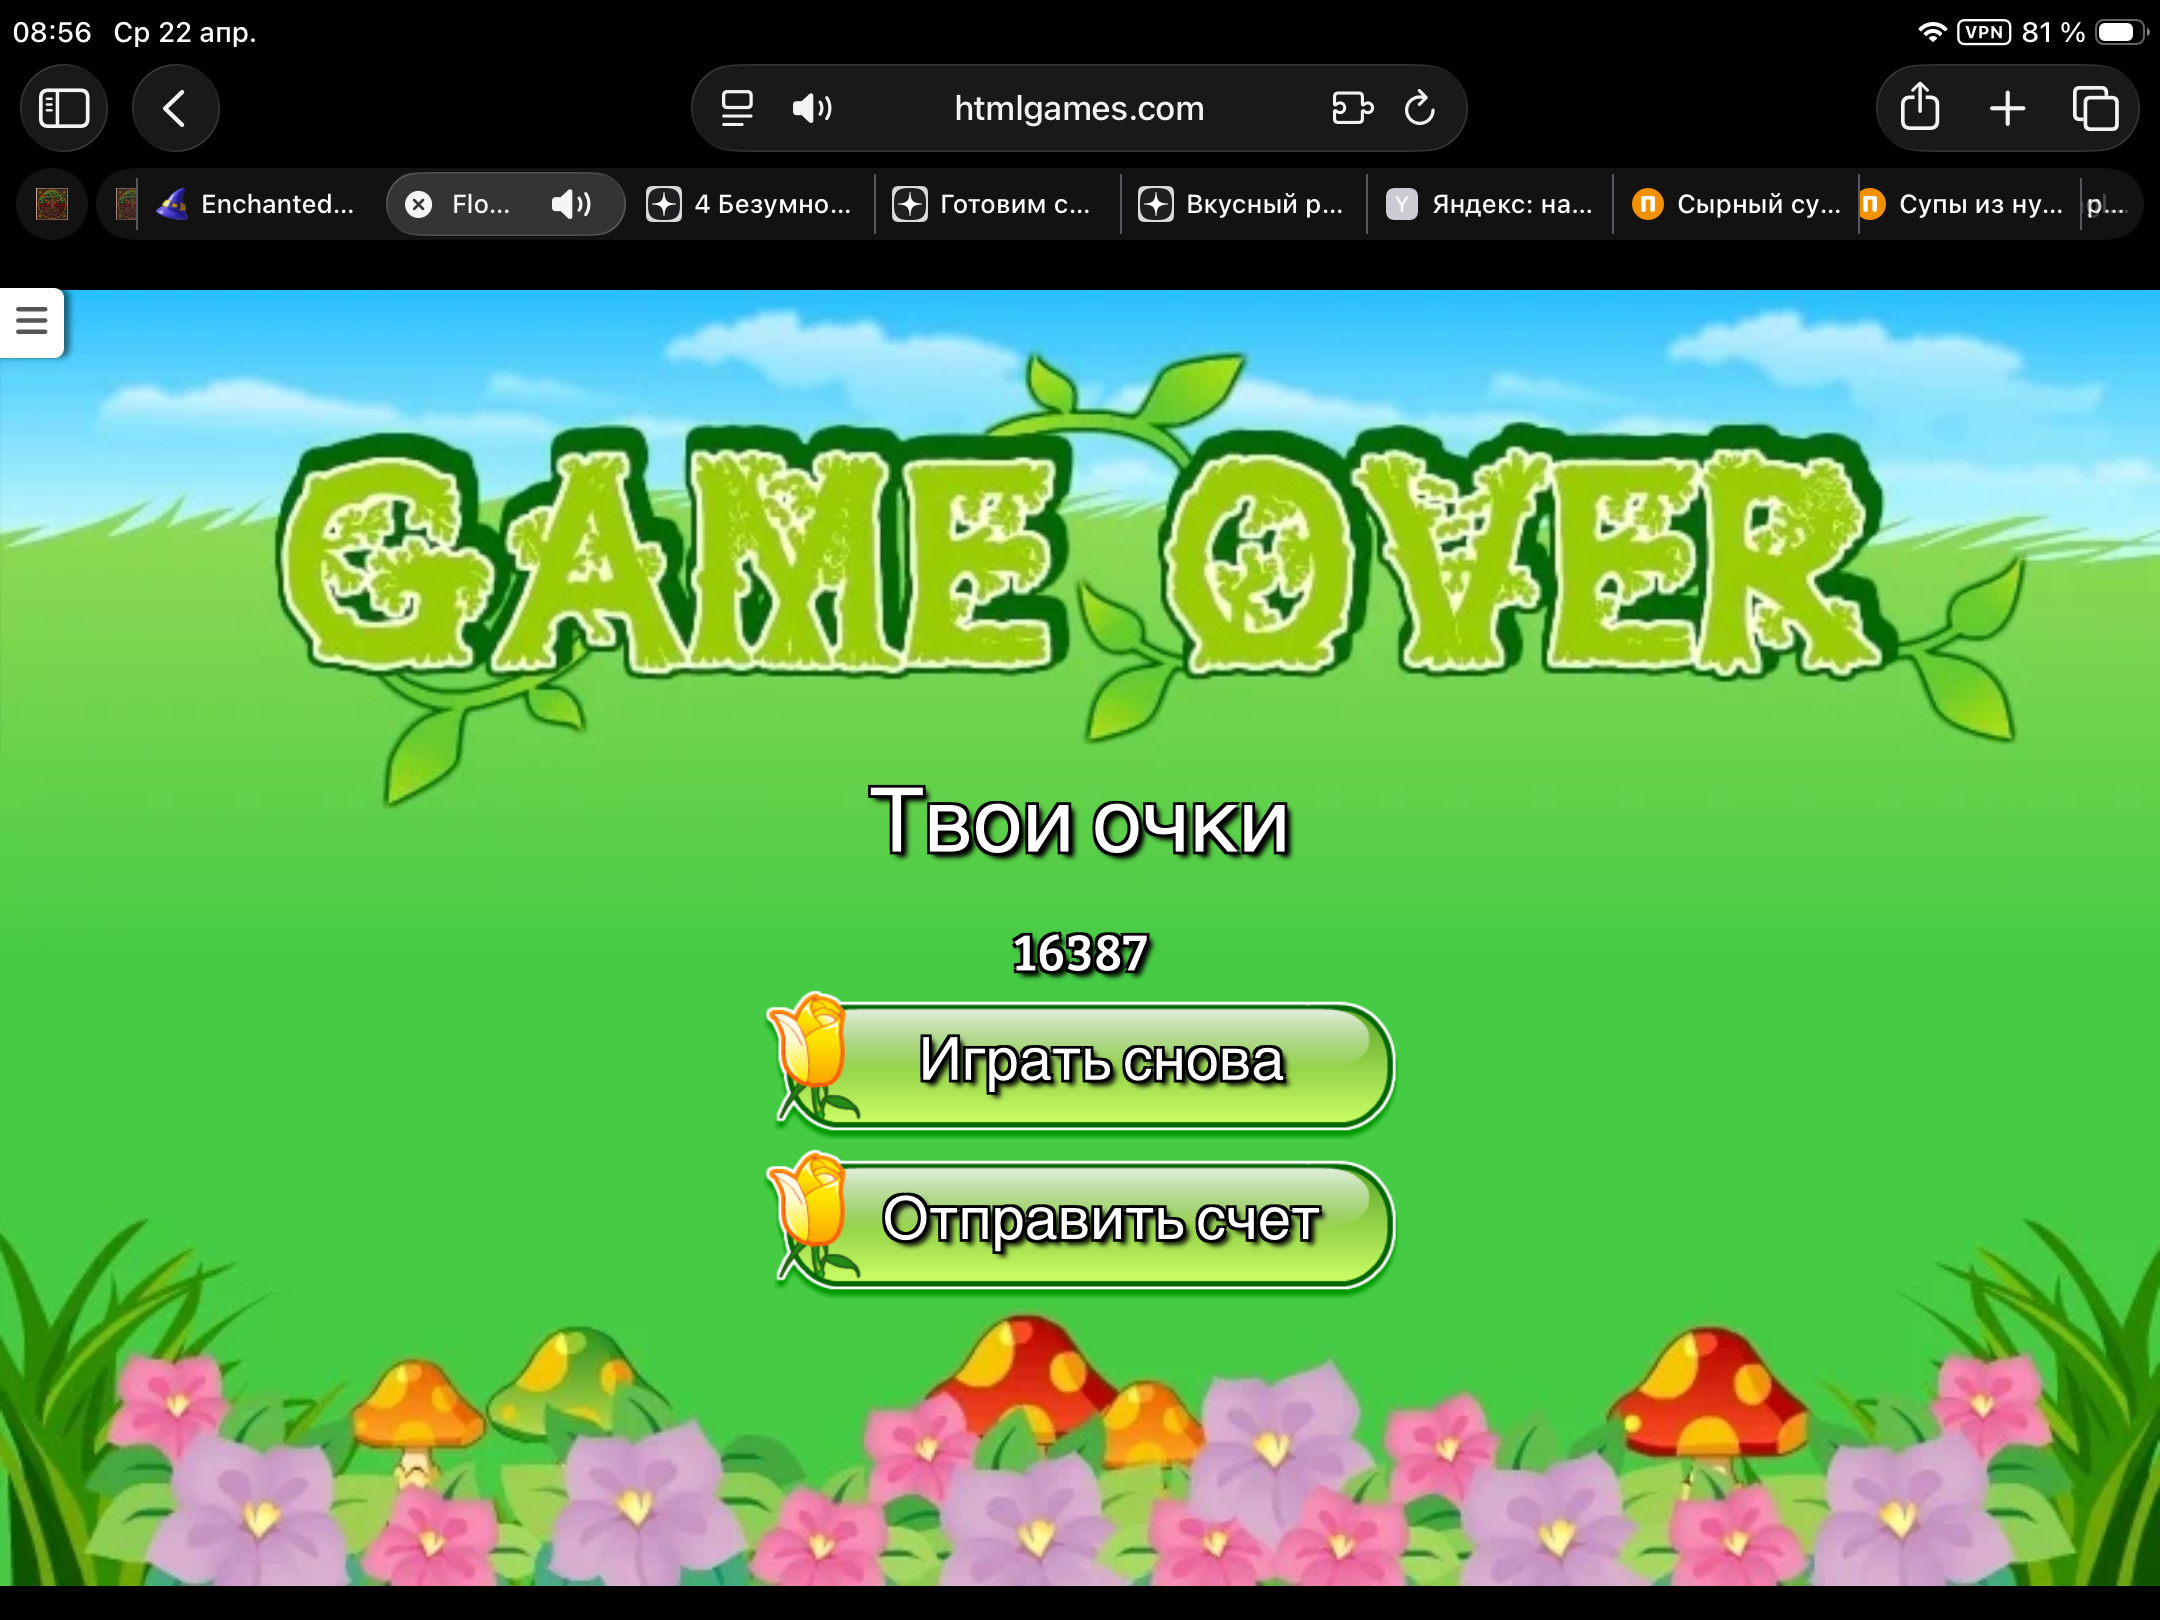Click the htmlgames.com address field
Screen dimensions: 2160x1620
point(1078,108)
